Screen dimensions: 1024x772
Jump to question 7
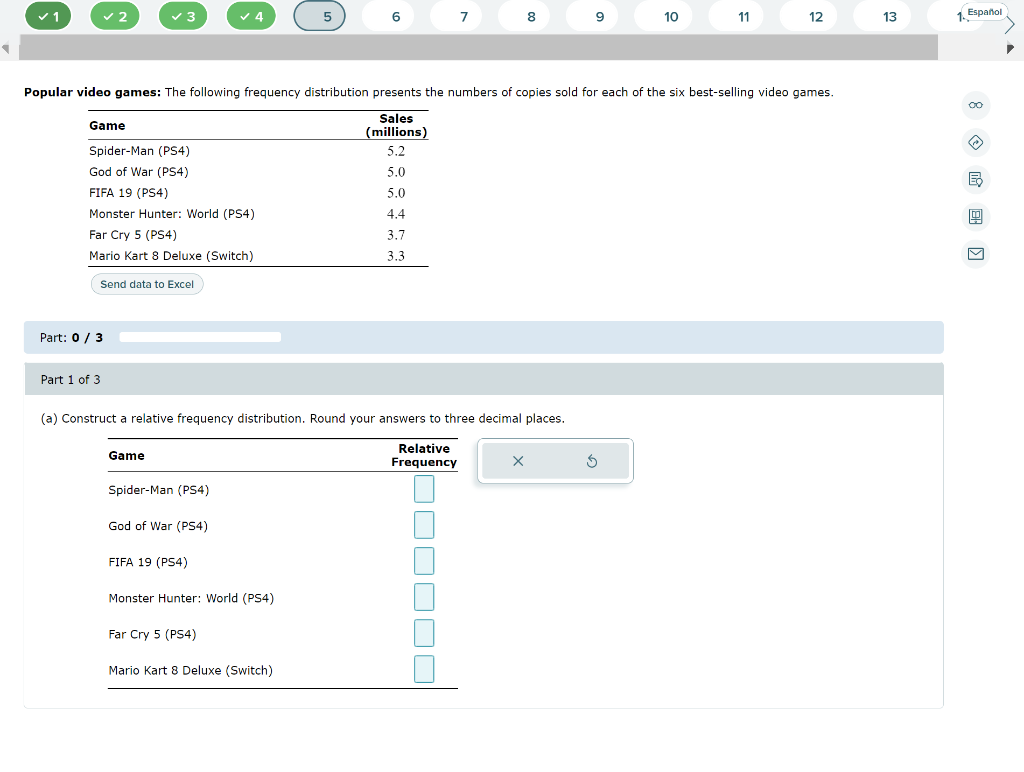456,16
